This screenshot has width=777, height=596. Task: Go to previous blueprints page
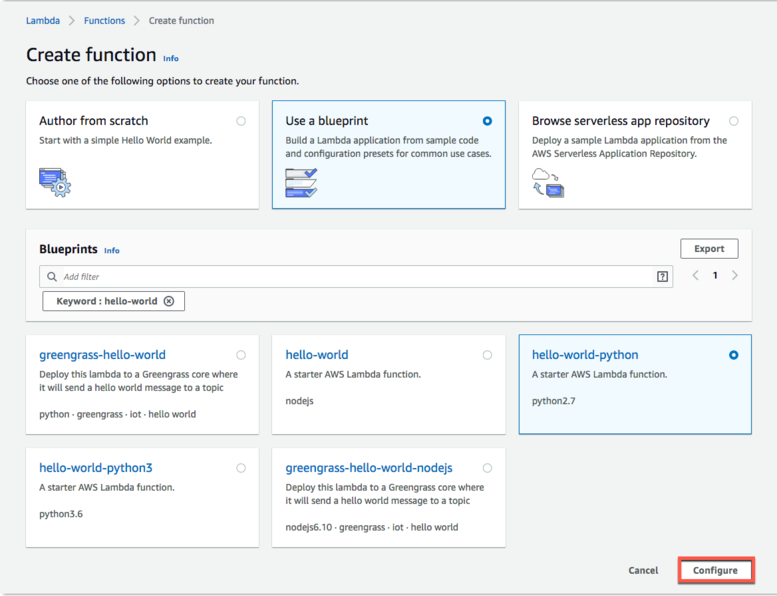(695, 275)
